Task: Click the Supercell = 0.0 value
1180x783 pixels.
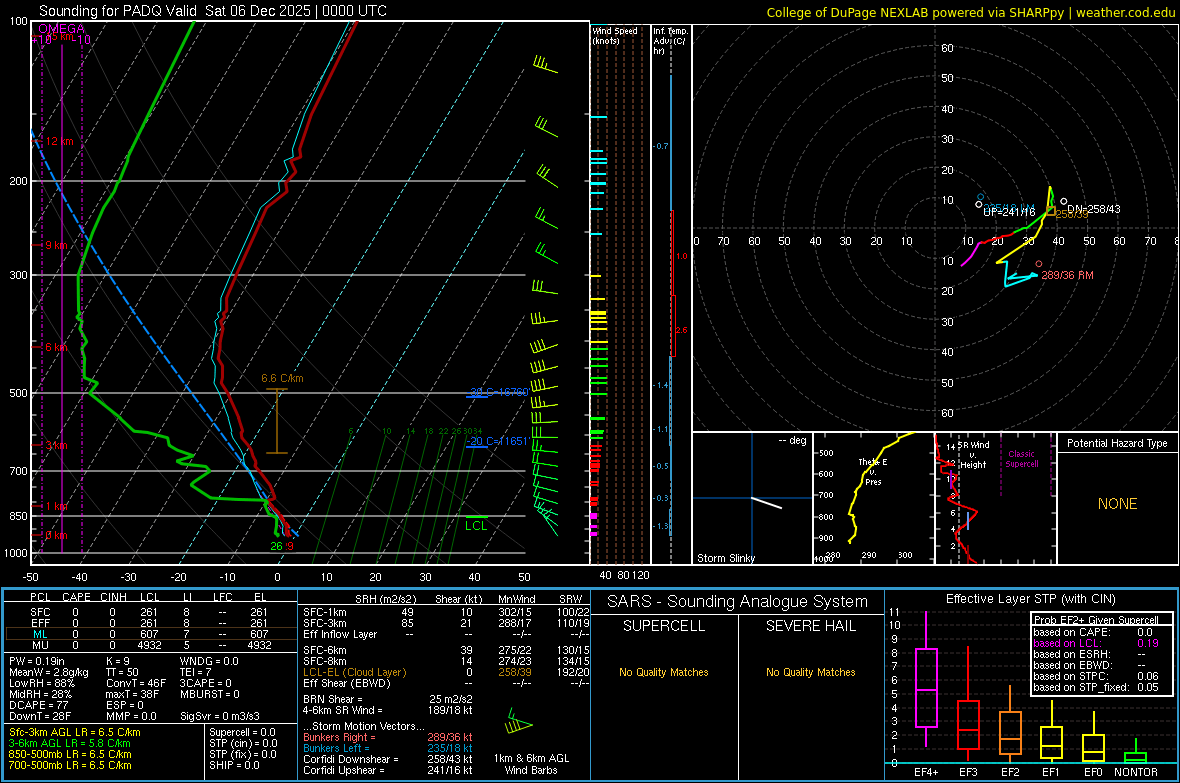Action: (x=242, y=732)
